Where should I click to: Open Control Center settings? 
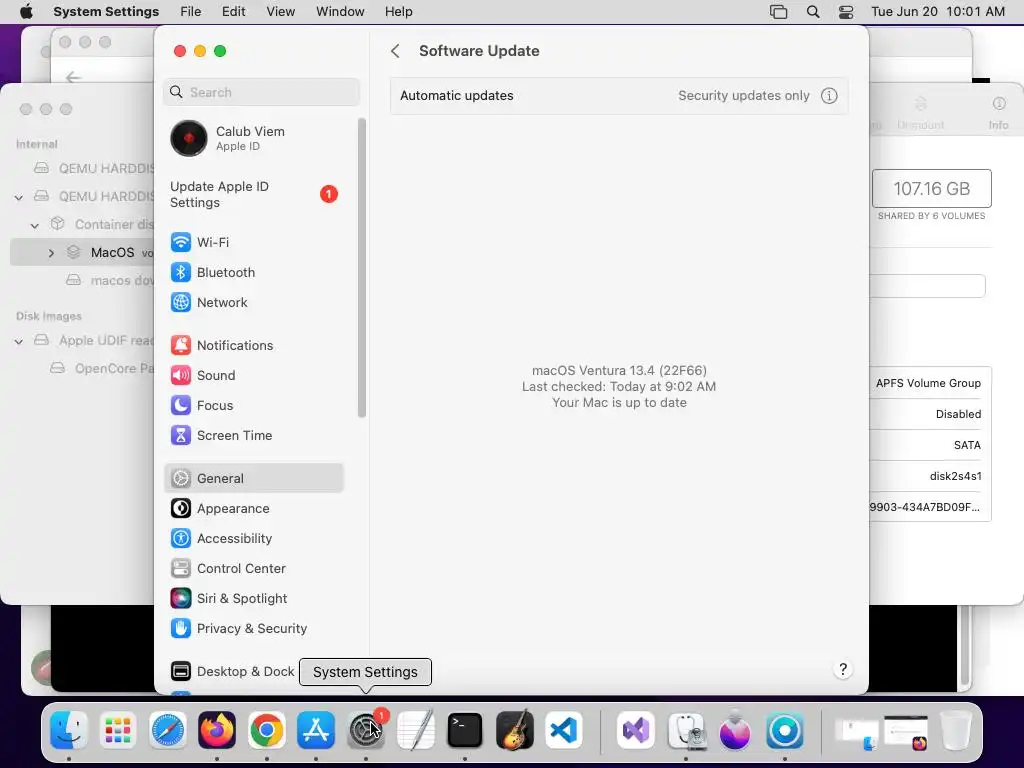click(255, 569)
